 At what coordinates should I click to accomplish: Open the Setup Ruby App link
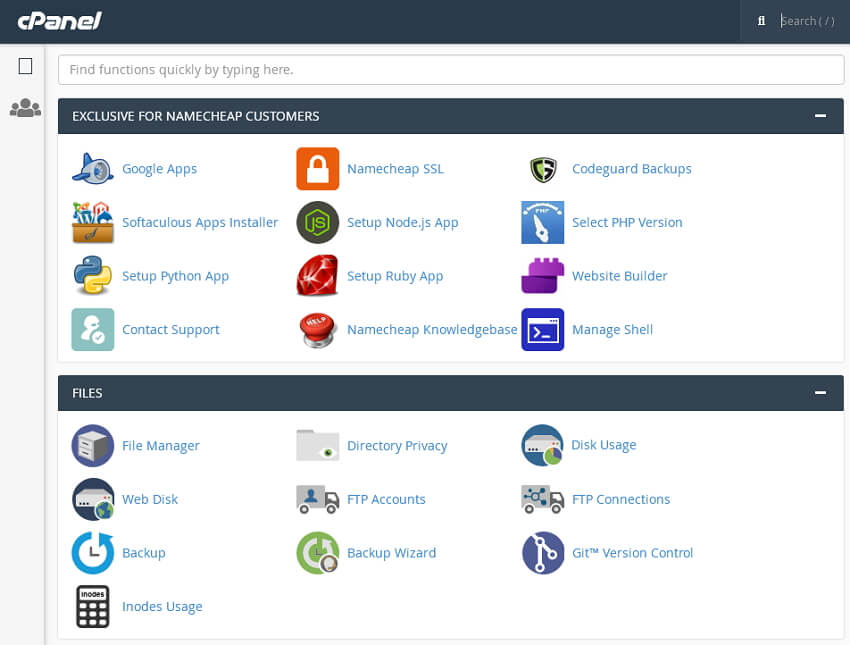[x=395, y=276]
